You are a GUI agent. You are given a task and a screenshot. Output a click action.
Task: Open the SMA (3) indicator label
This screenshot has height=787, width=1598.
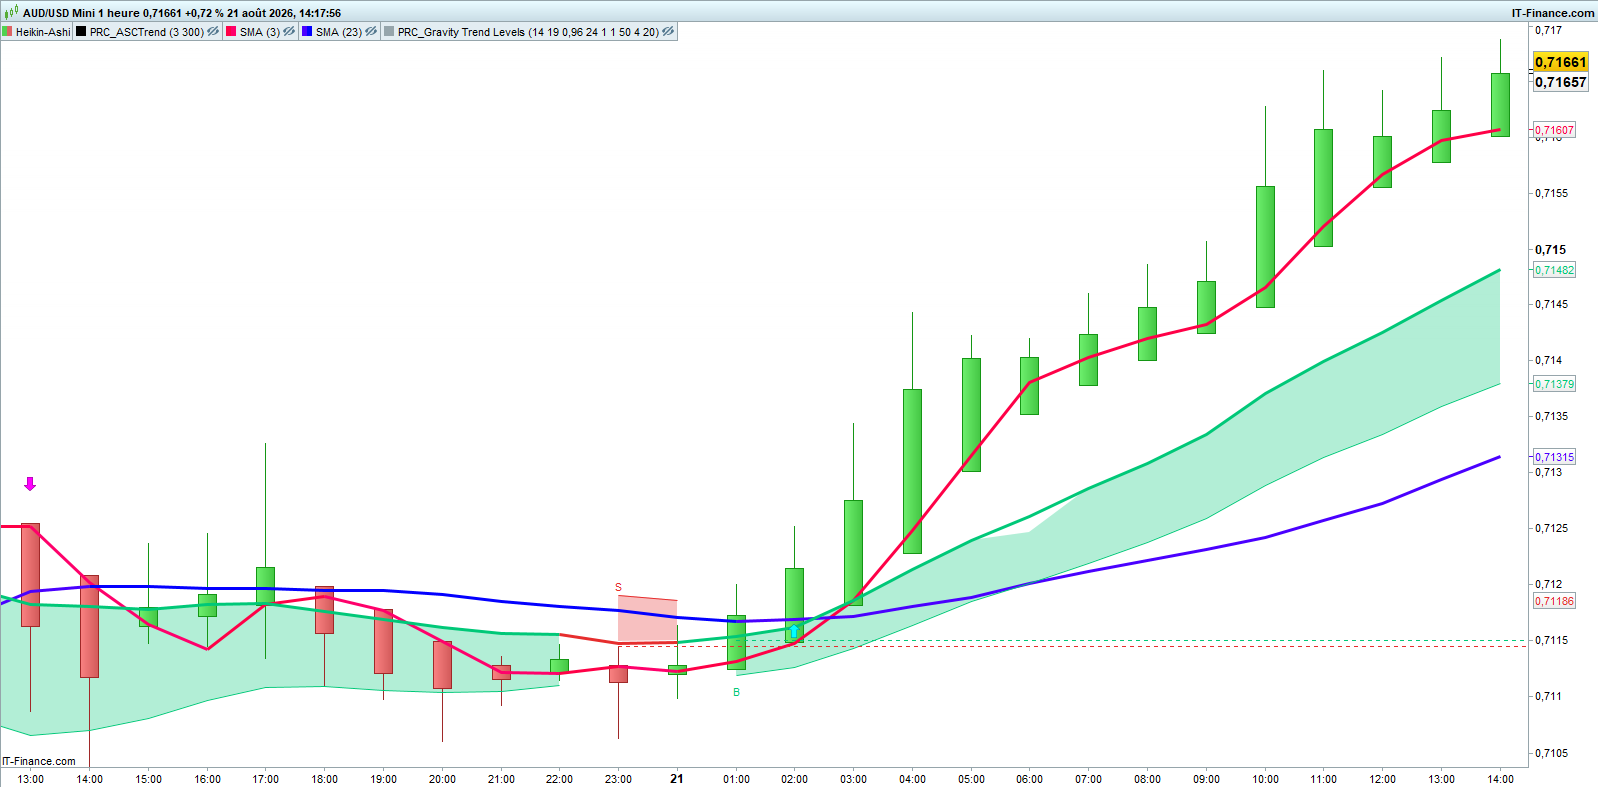(260, 32)
